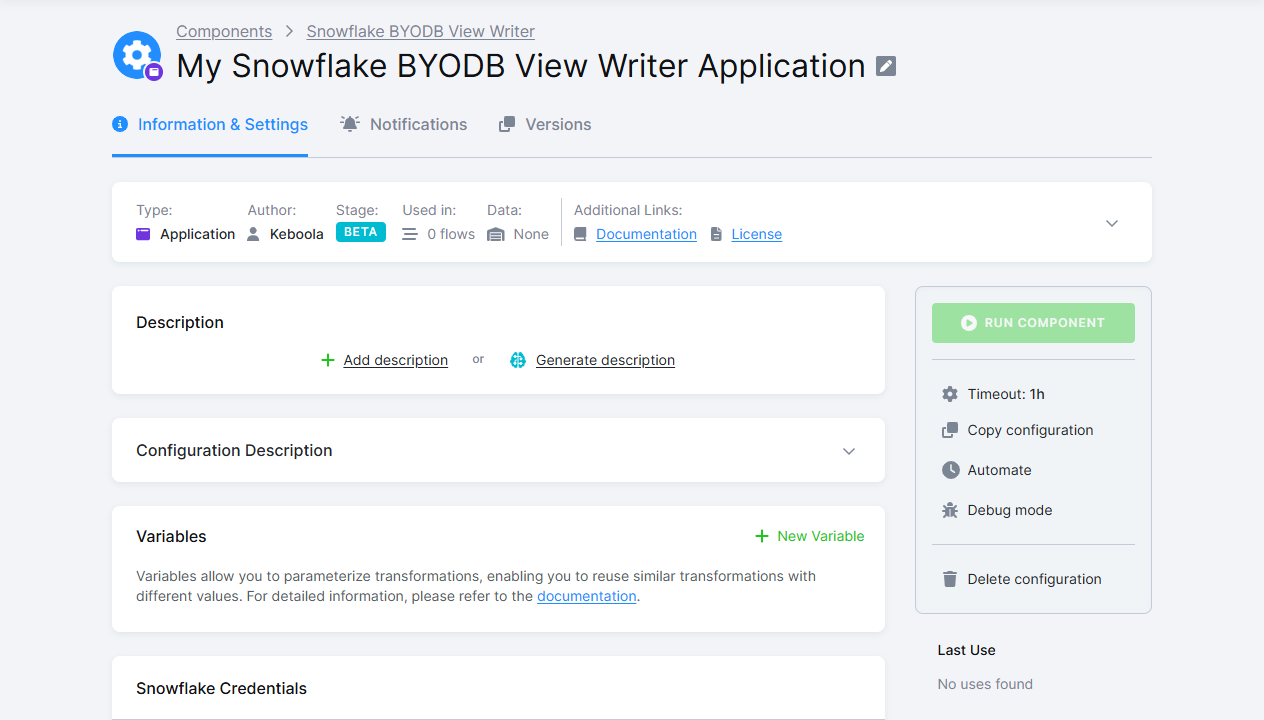
Task: Expand the component info bar chevron
Action: click(1111, 223)
